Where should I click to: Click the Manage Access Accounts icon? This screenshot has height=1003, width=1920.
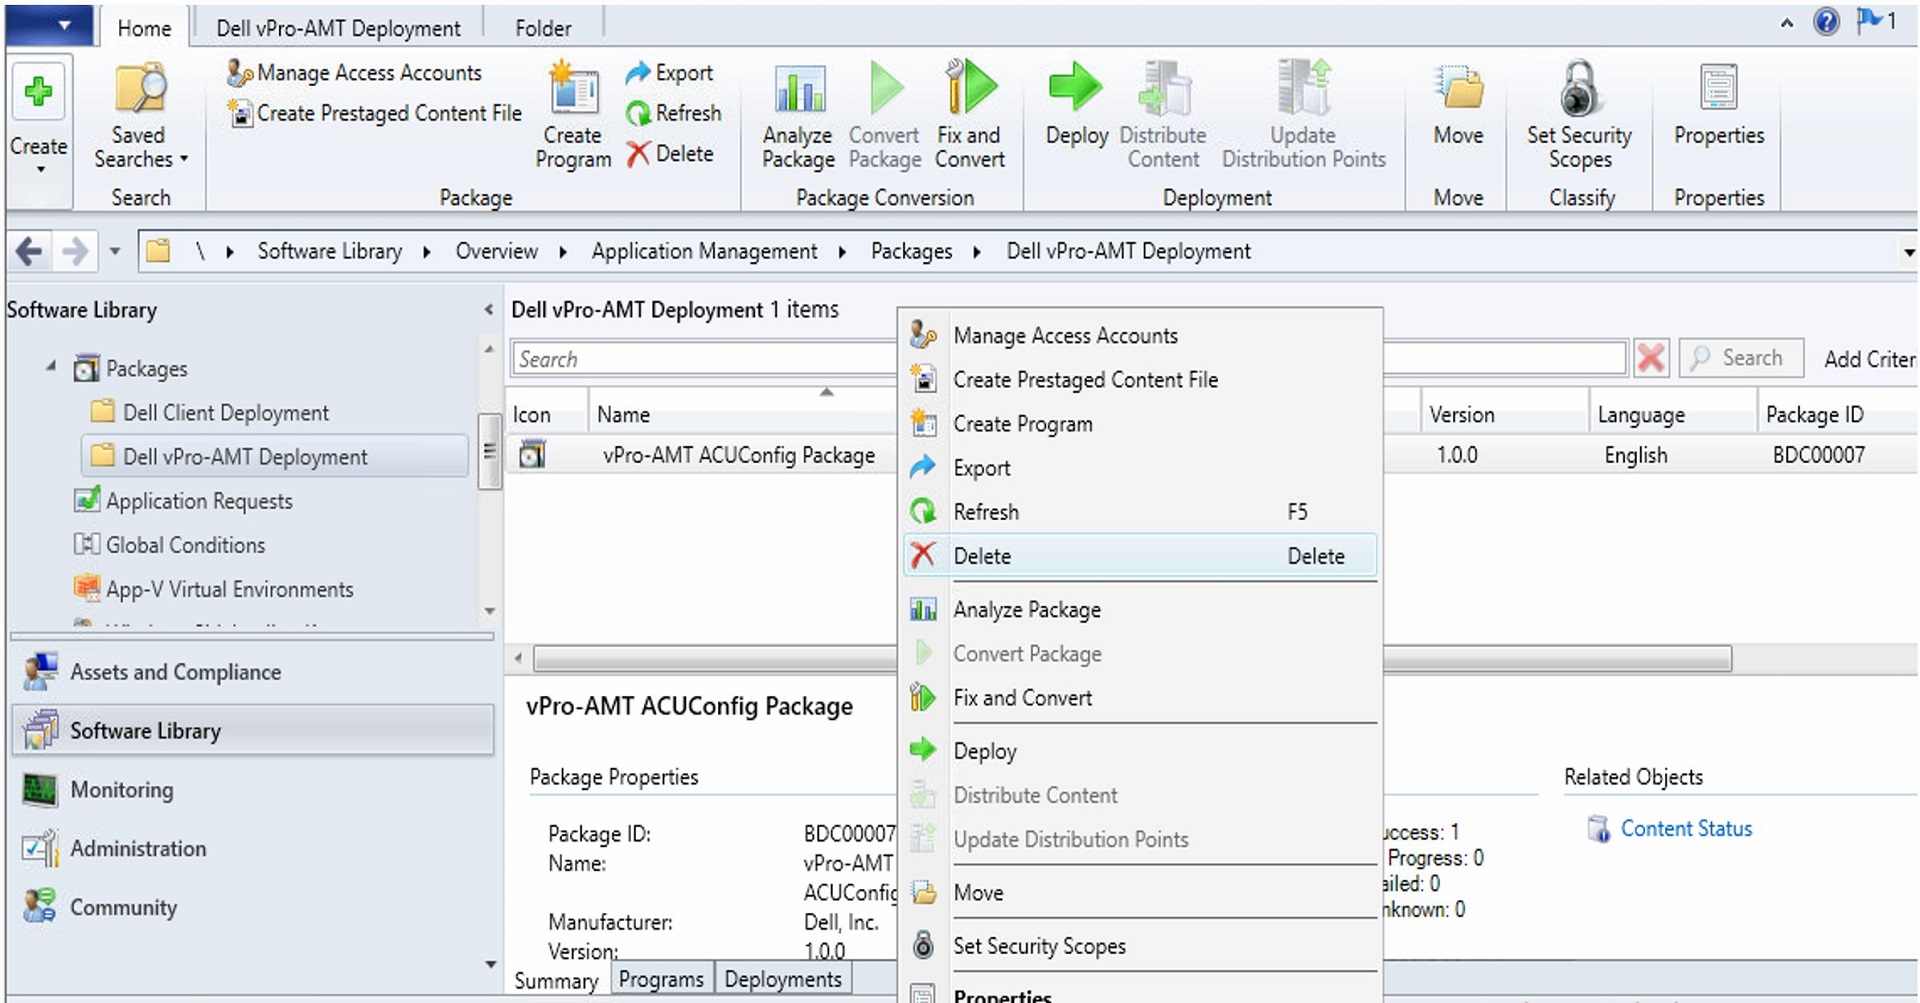point(238,72)
